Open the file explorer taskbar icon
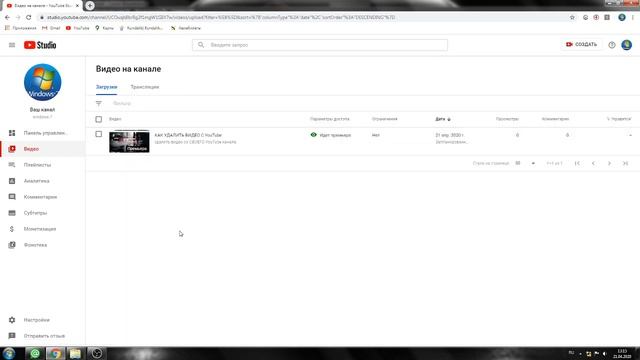The image size is (640, 360). pyautogui.click(x=75, y=353)
